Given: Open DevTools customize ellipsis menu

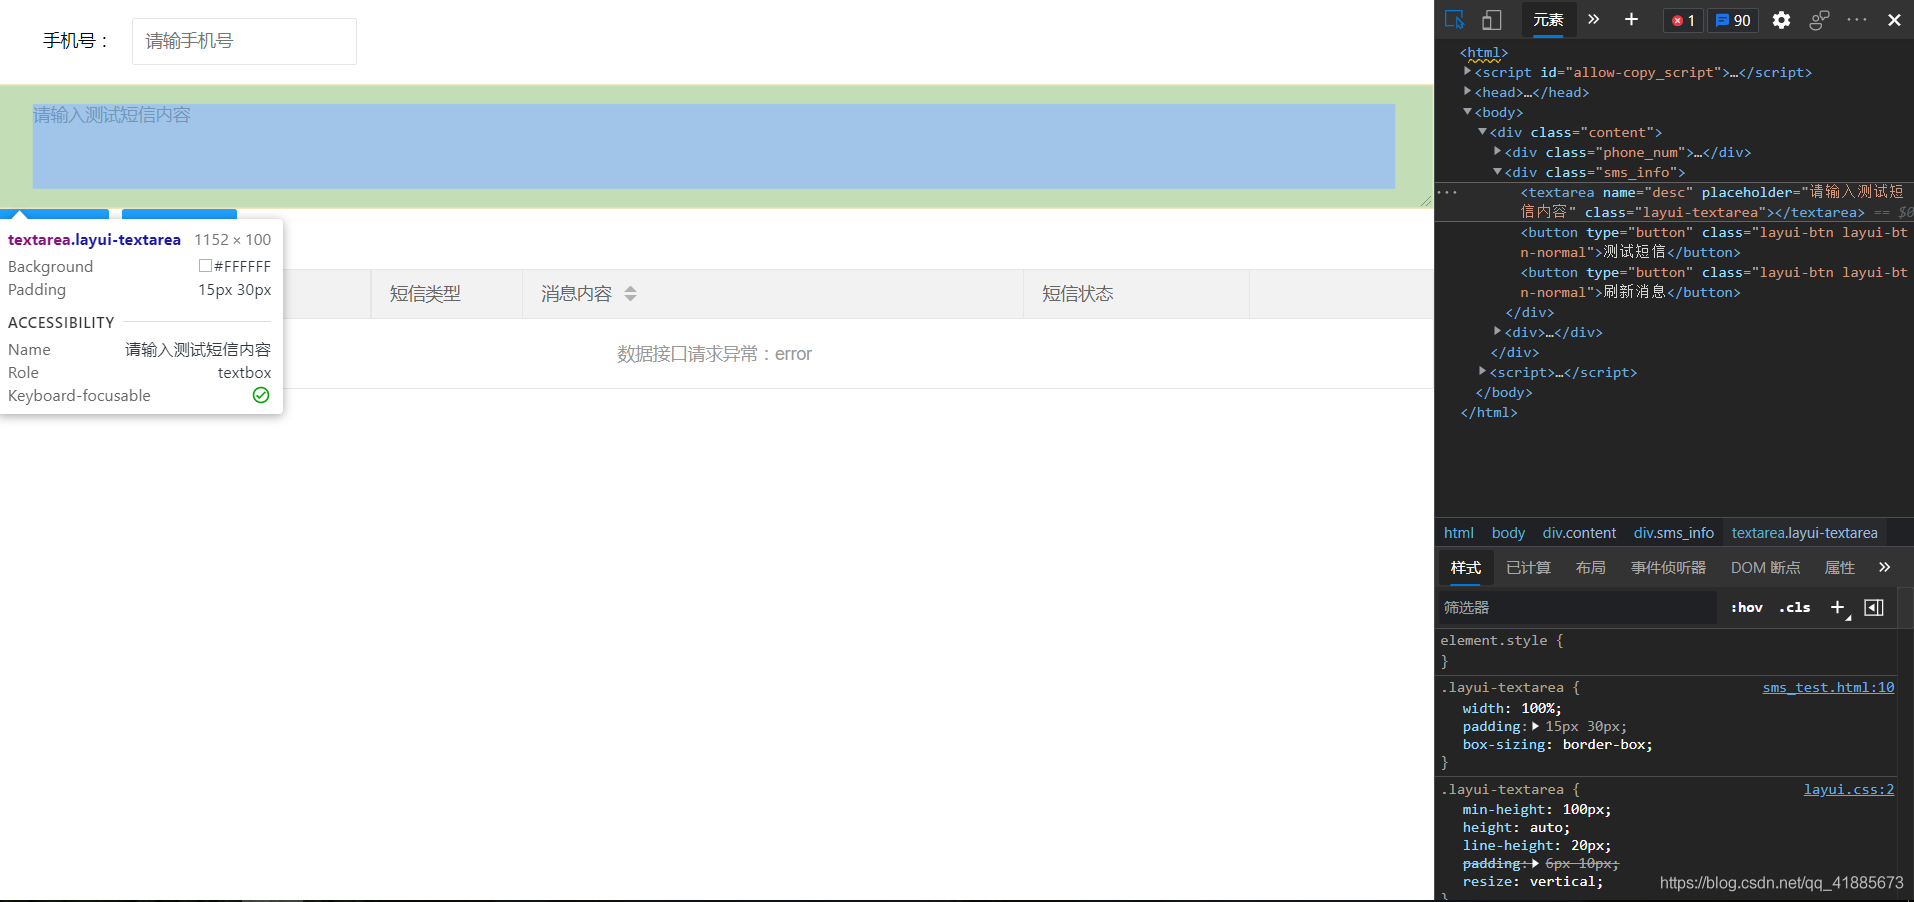Looking at the screenshot, I should 1857,19.
